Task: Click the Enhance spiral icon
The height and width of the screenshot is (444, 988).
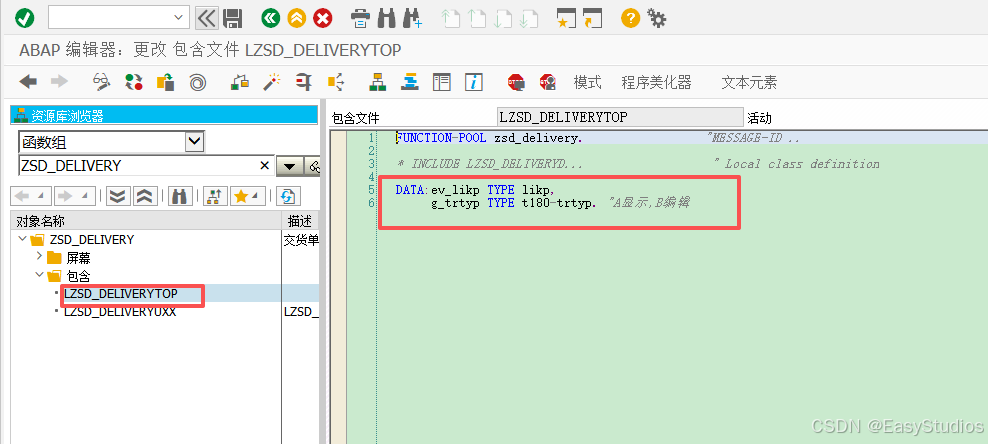Action: (x=198, y=82)
